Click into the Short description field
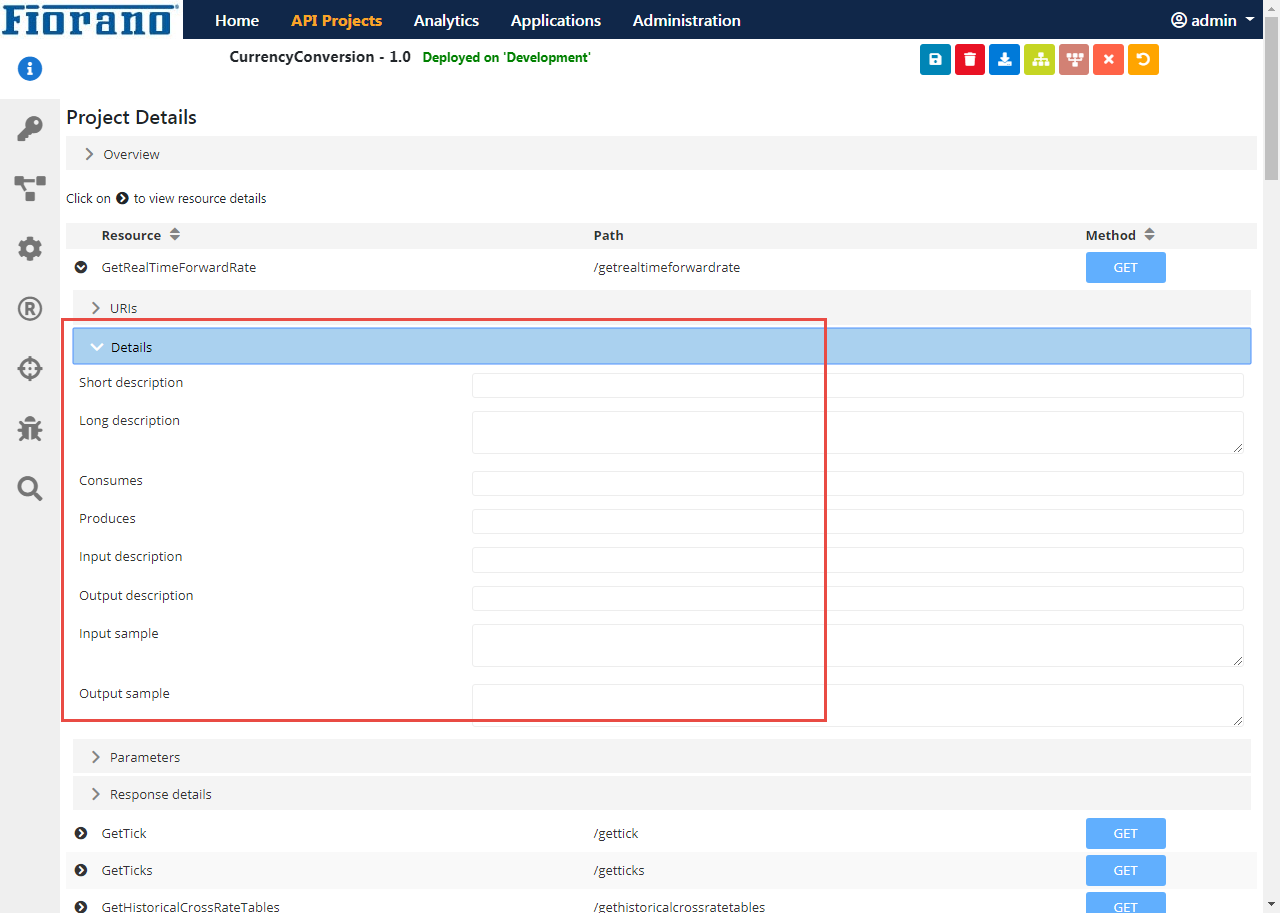 tap(857, 385)
